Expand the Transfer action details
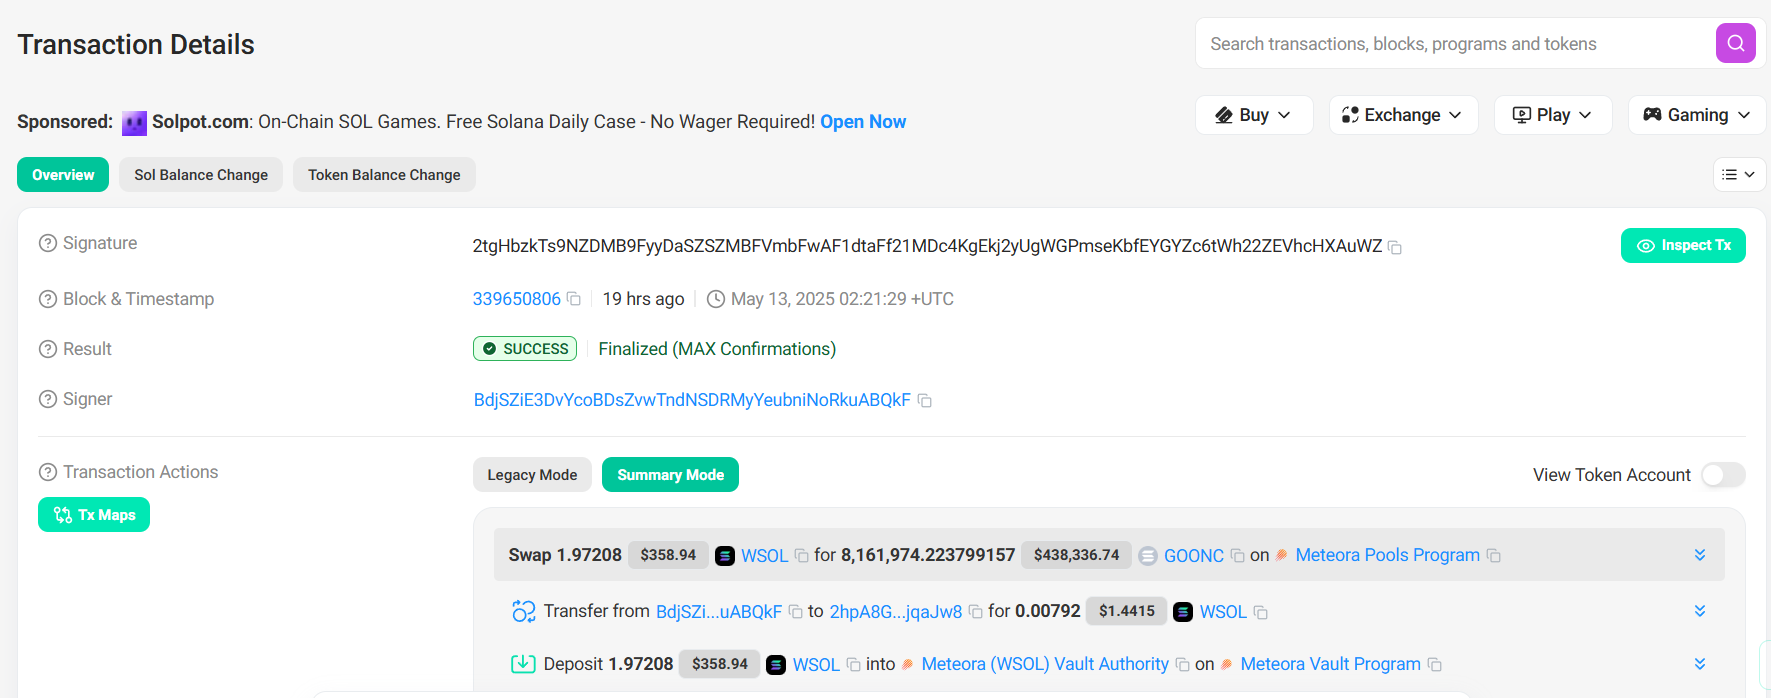1771x698 pixels. [x=1700, y=611]
